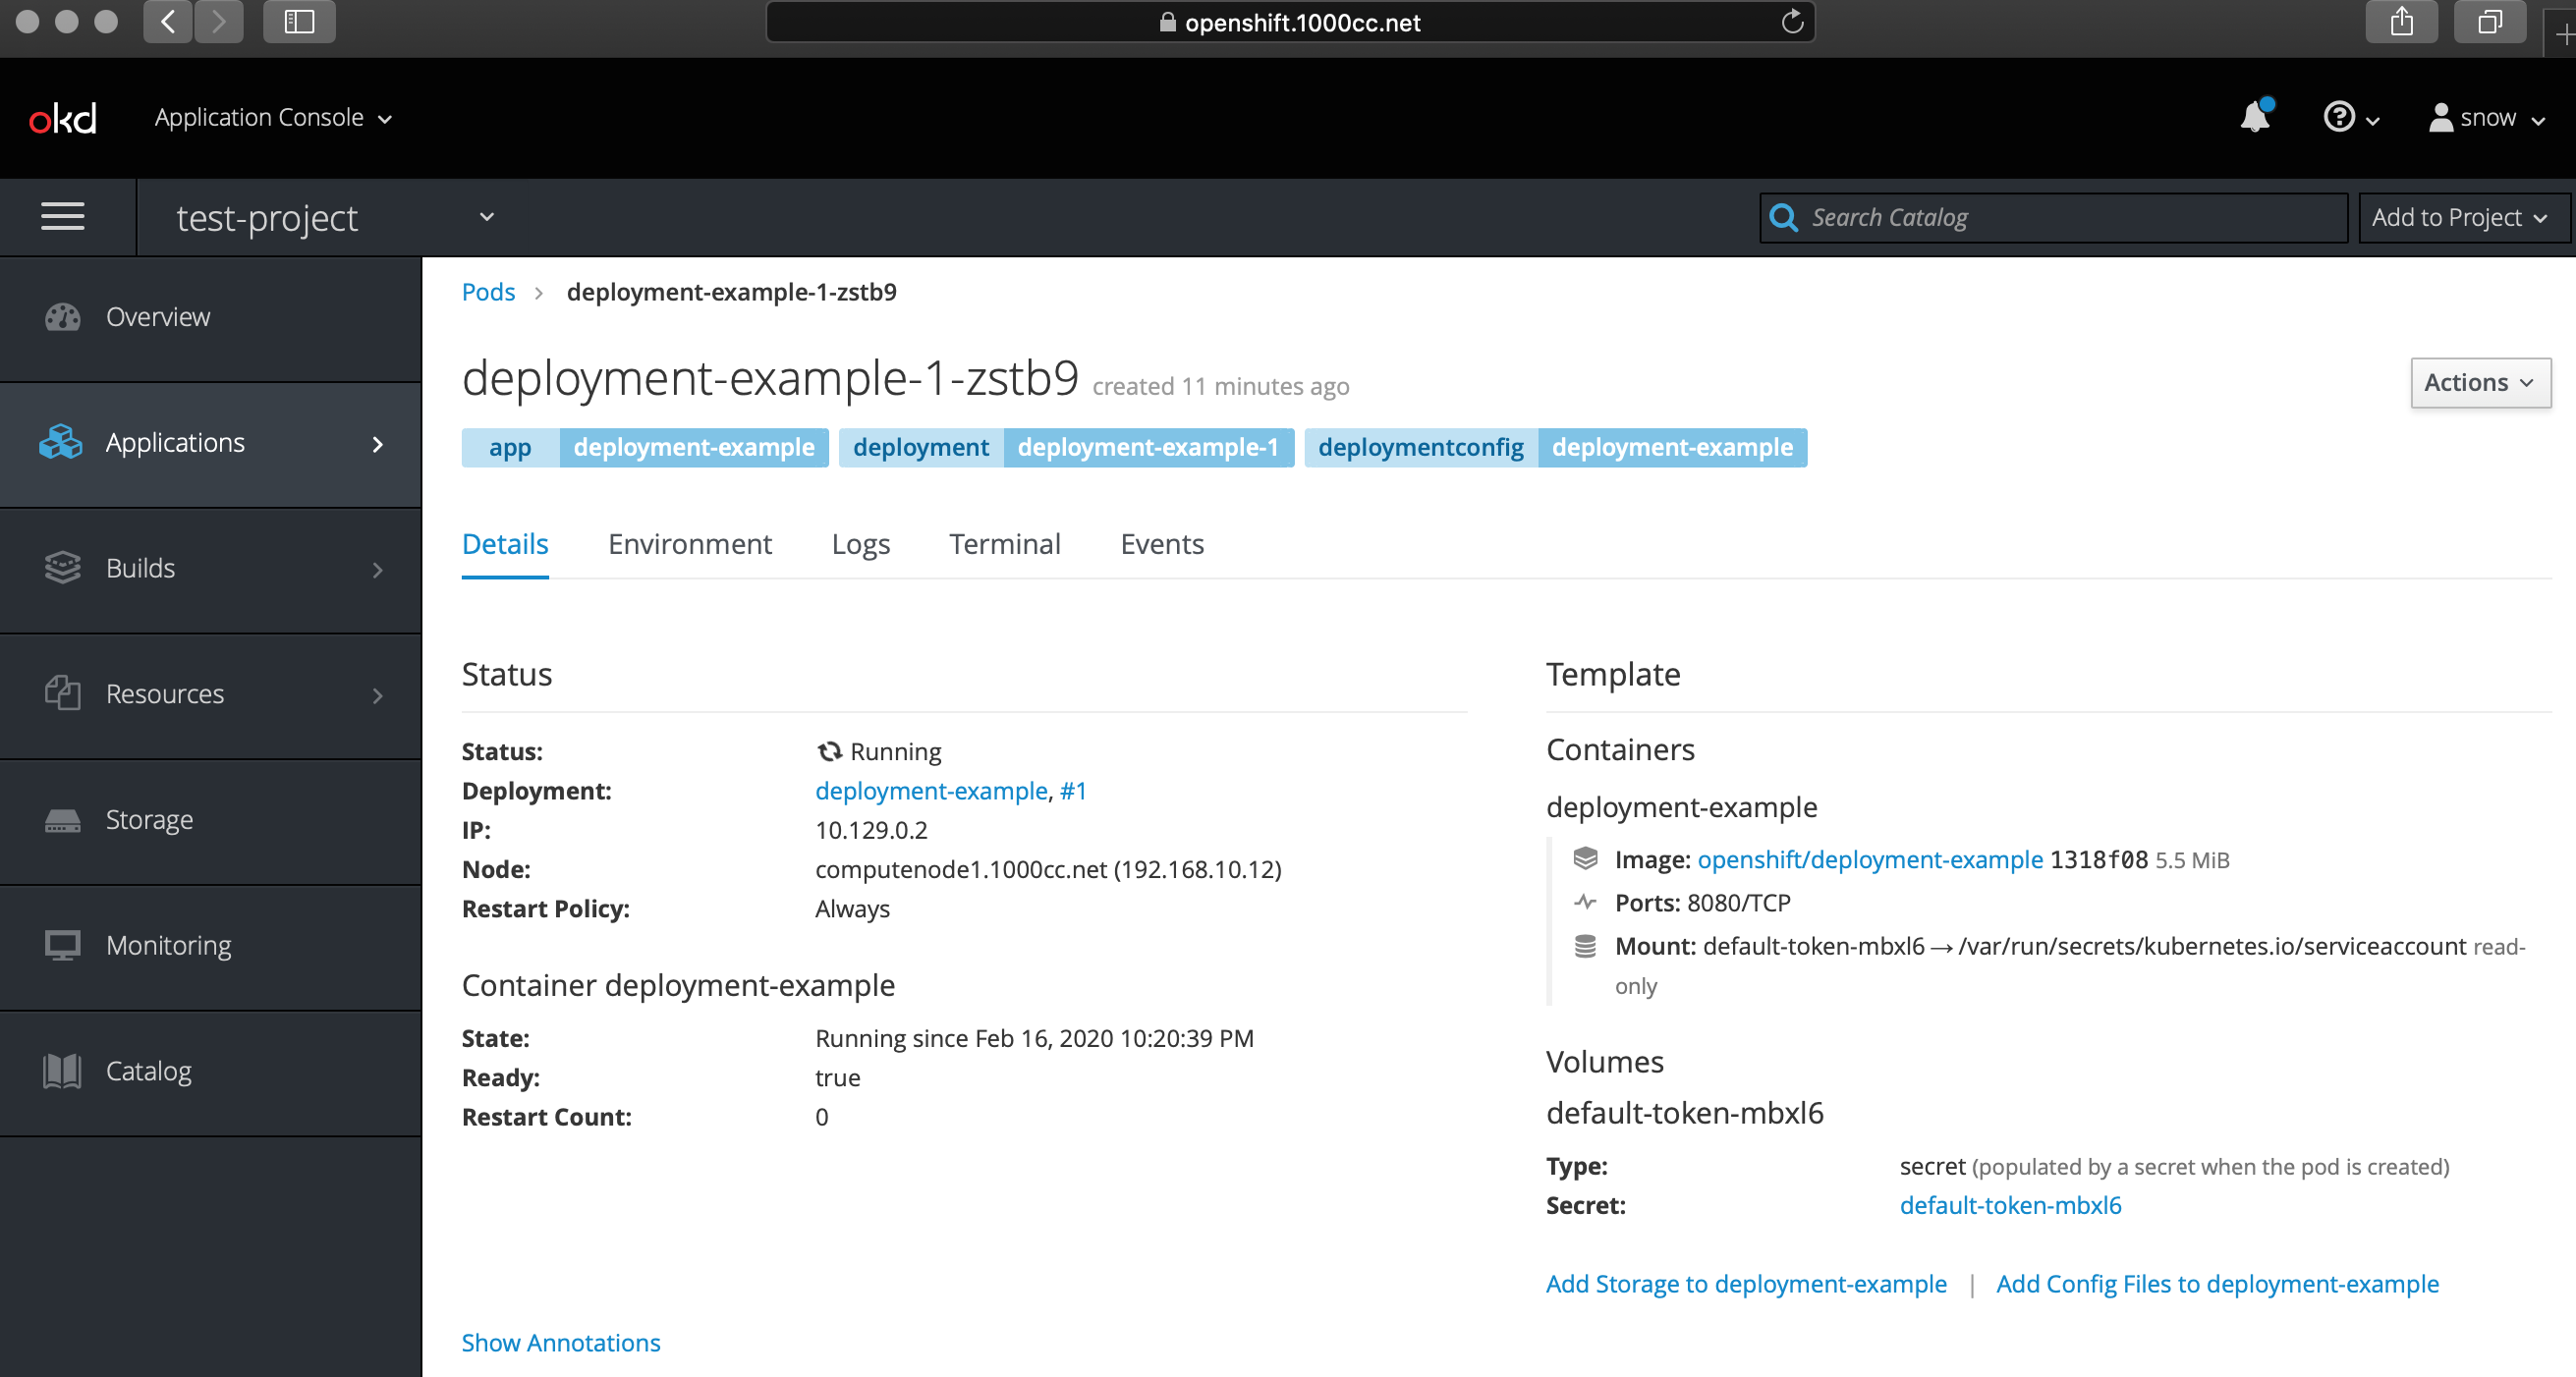
Task: Click the okd logo
Action: [x=62, y=118]
